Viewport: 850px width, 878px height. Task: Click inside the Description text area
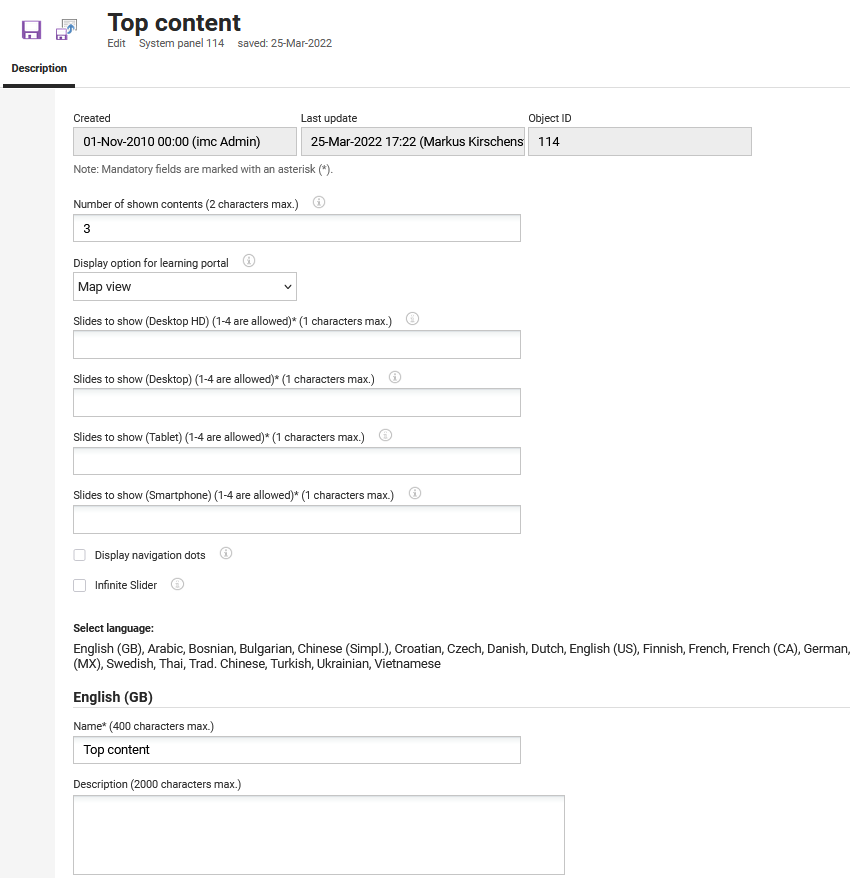tap(318, 835)
